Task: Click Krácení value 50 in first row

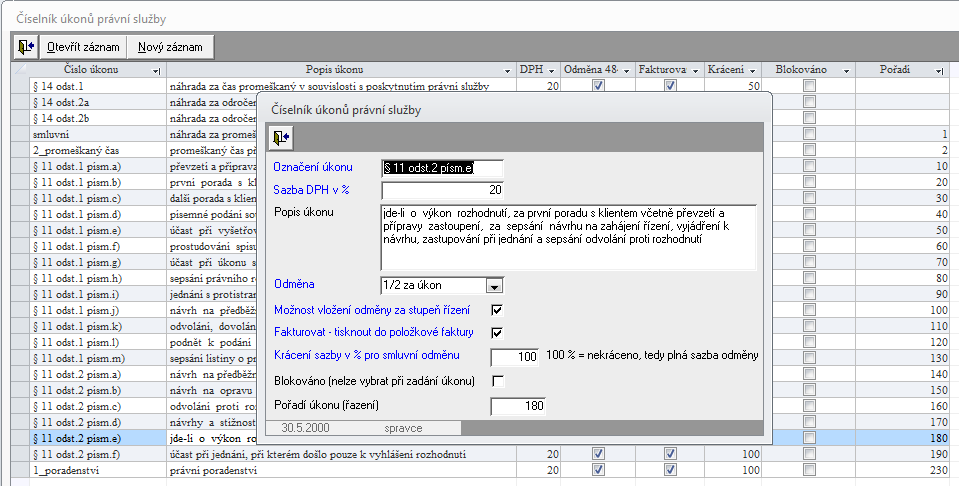Action: tap(733, 86)
